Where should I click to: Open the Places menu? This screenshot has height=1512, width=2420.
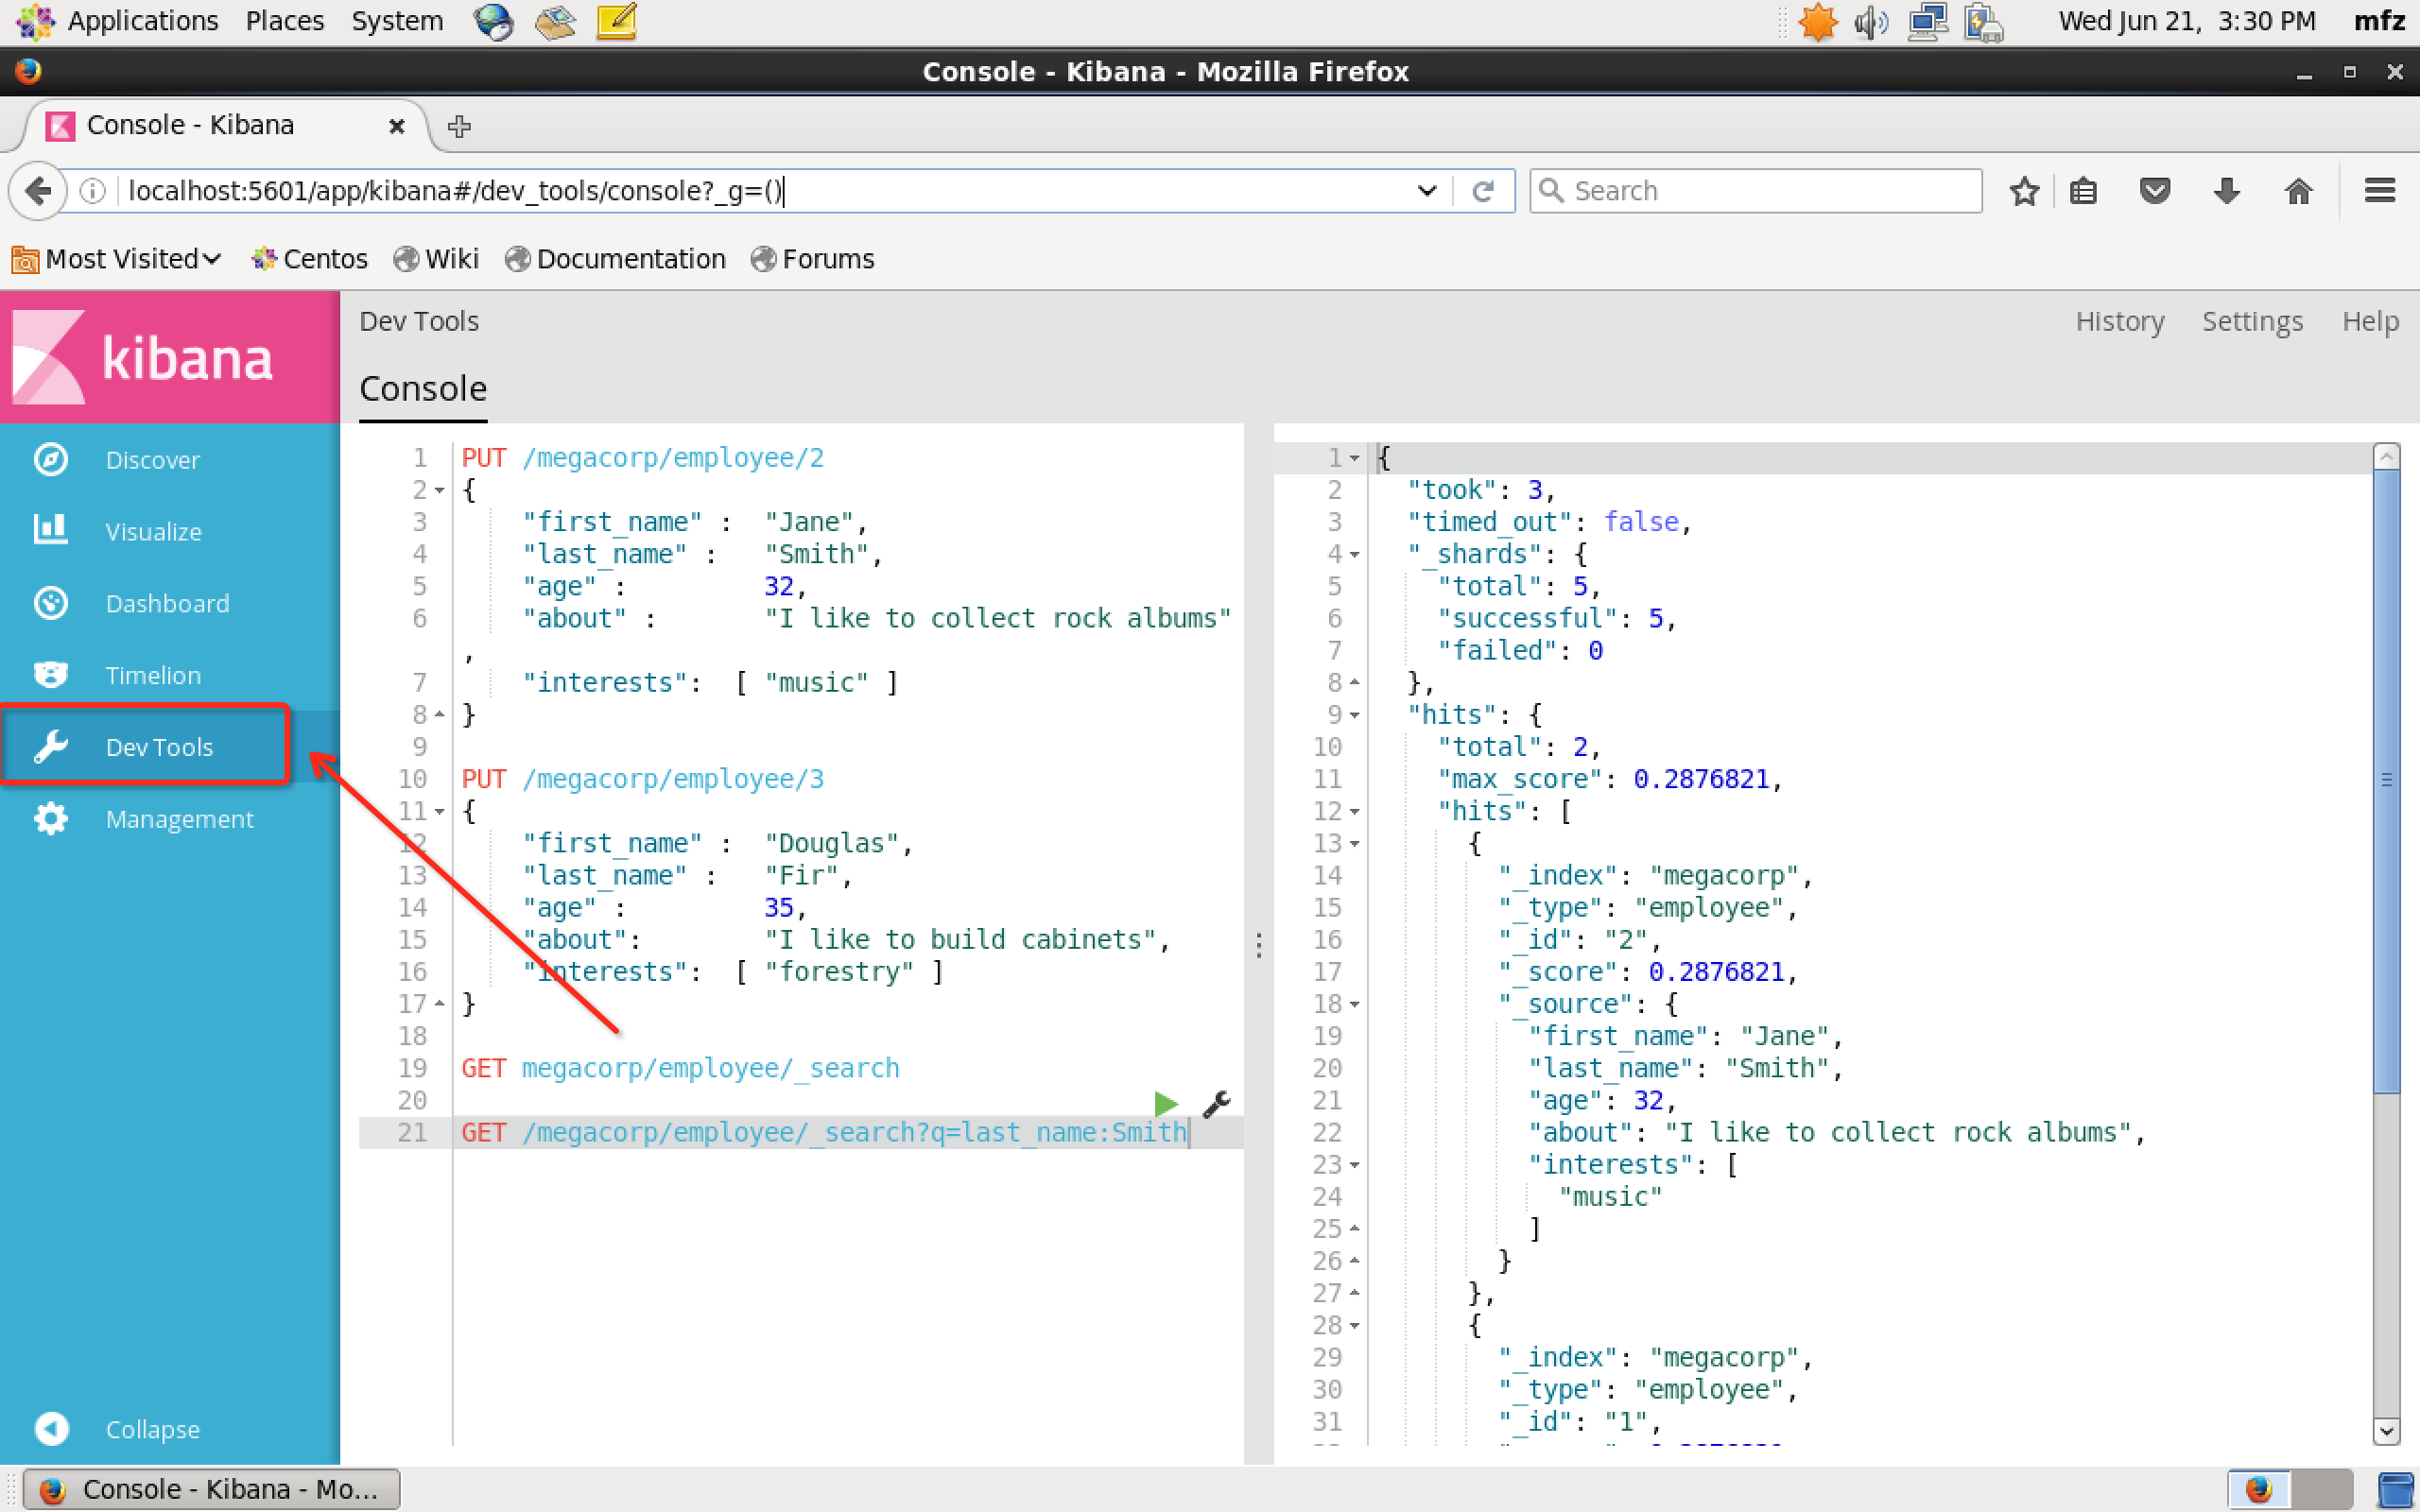285,21
